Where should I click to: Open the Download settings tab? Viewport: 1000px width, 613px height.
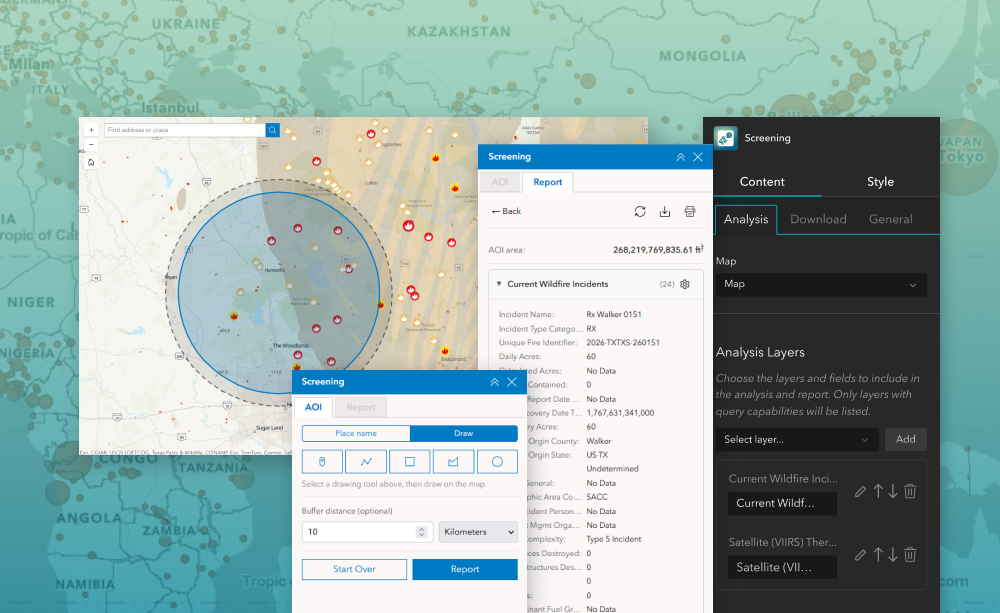point(818,219)
